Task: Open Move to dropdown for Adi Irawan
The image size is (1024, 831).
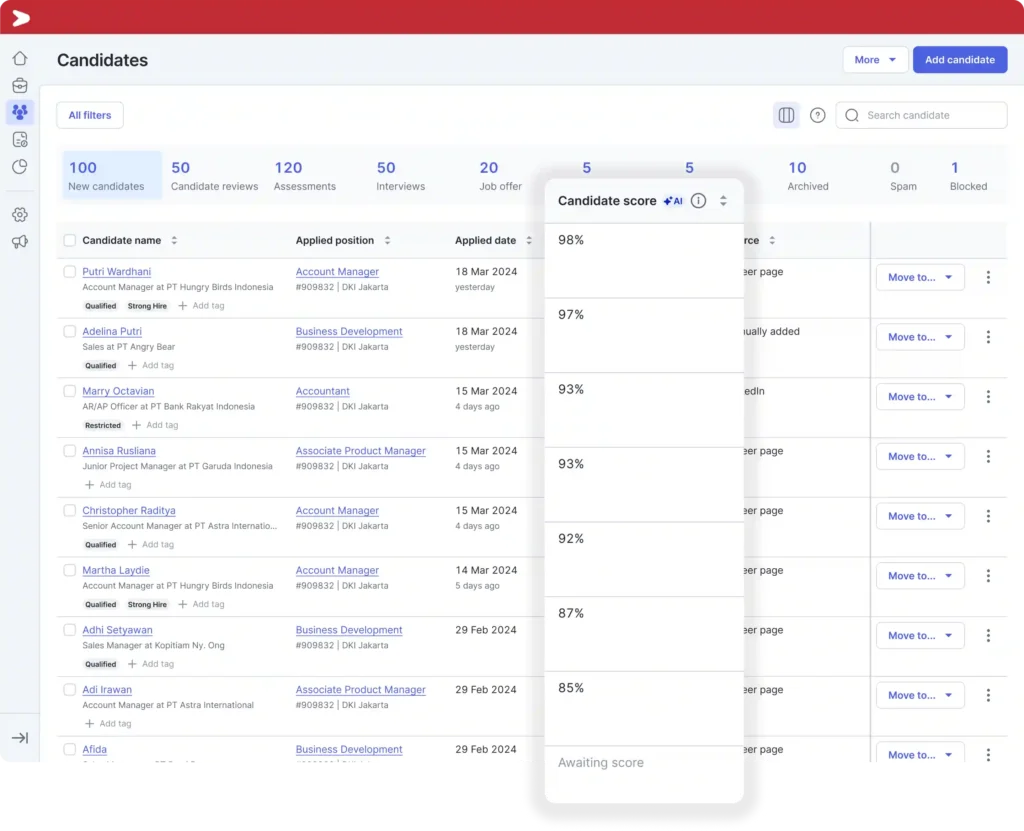Action: 920,695
